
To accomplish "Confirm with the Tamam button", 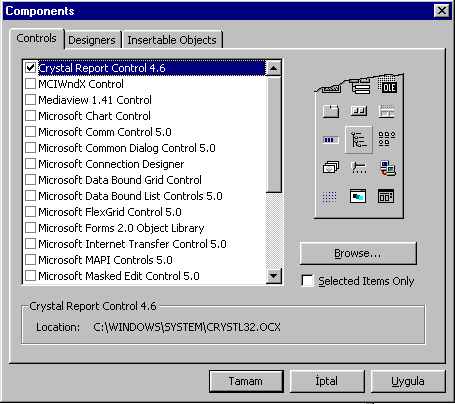I will (246, 381).
